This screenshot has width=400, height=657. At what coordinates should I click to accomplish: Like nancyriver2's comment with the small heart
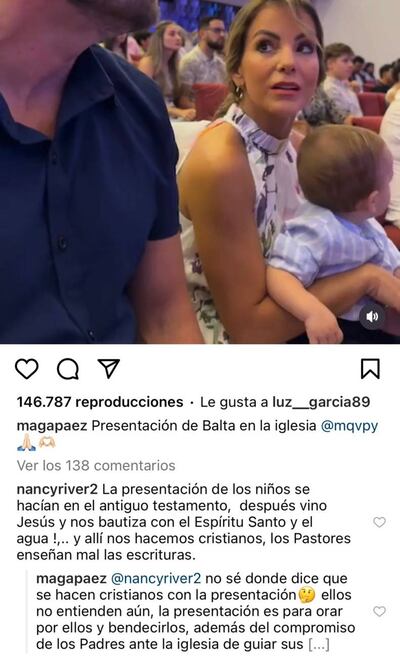click(x=379, y=522)
